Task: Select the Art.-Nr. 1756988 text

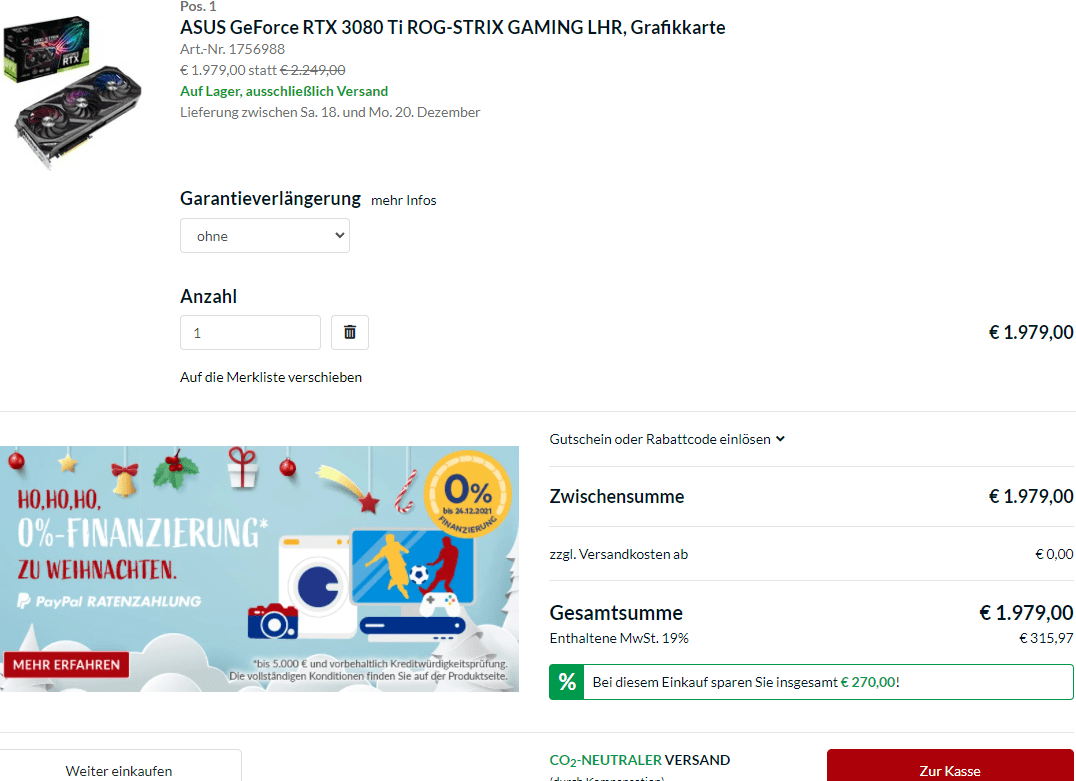Action: point(232,49)
